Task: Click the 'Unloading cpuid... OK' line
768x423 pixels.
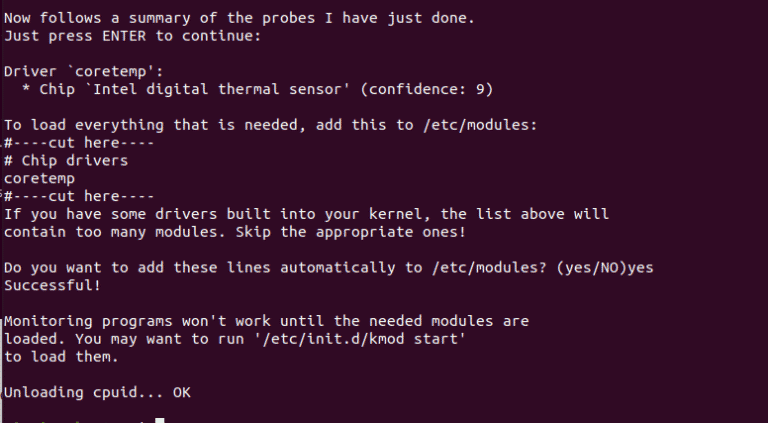Action: pyautogui.click(x=97, y=392)
